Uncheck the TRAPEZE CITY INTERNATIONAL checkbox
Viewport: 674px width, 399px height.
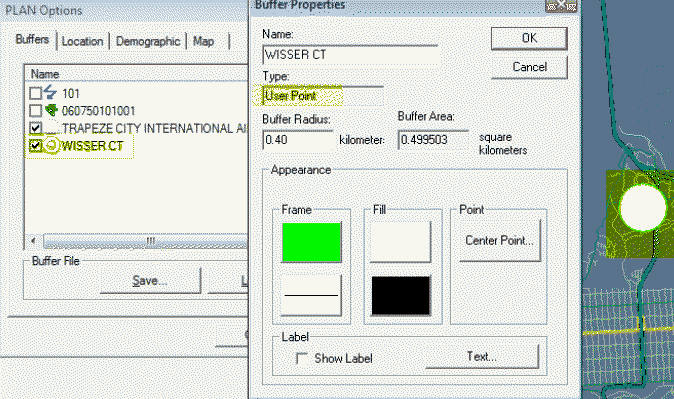[35, 128]
